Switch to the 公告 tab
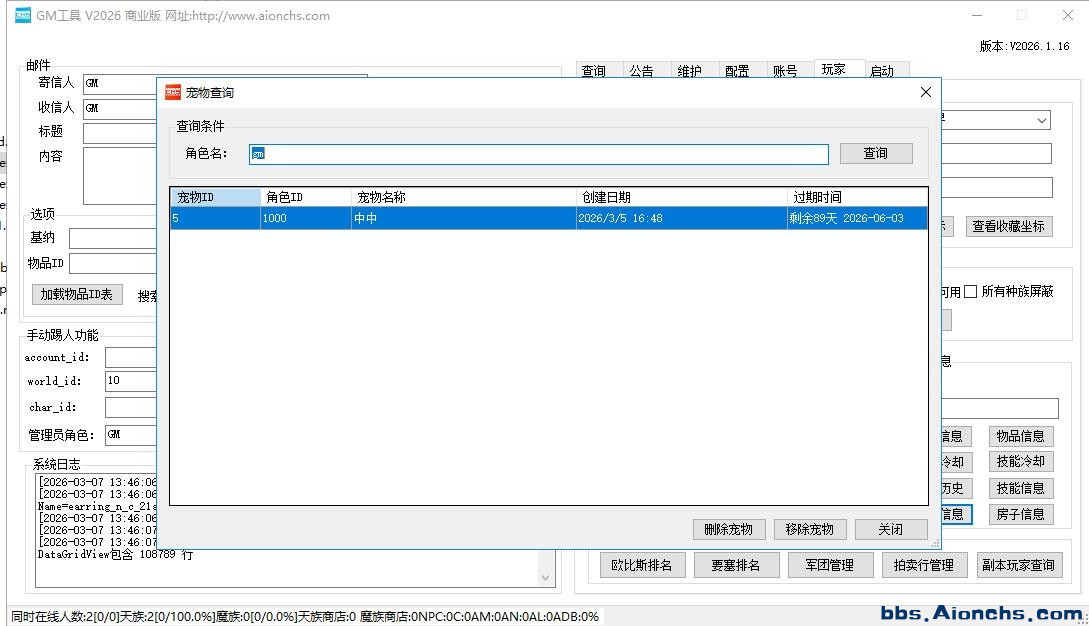The width and height of the screenshot is (1089, 626). [x=642, y=71]
